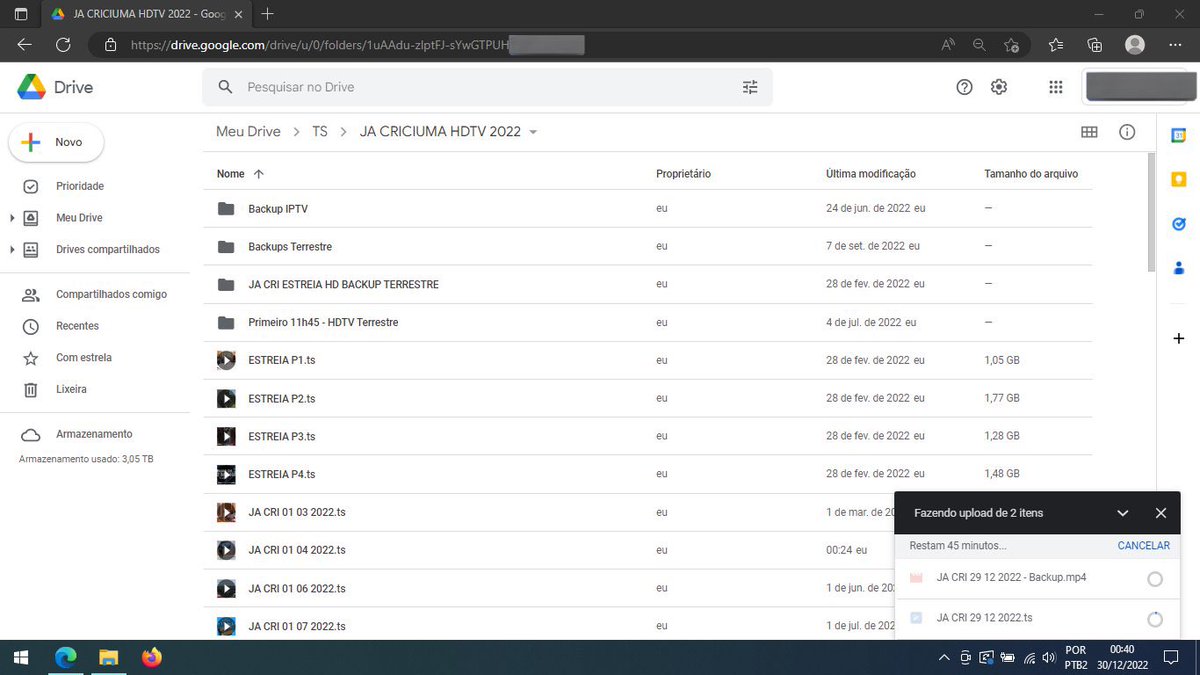Go to Meu Drive breadcrumb

click(248, 132)
